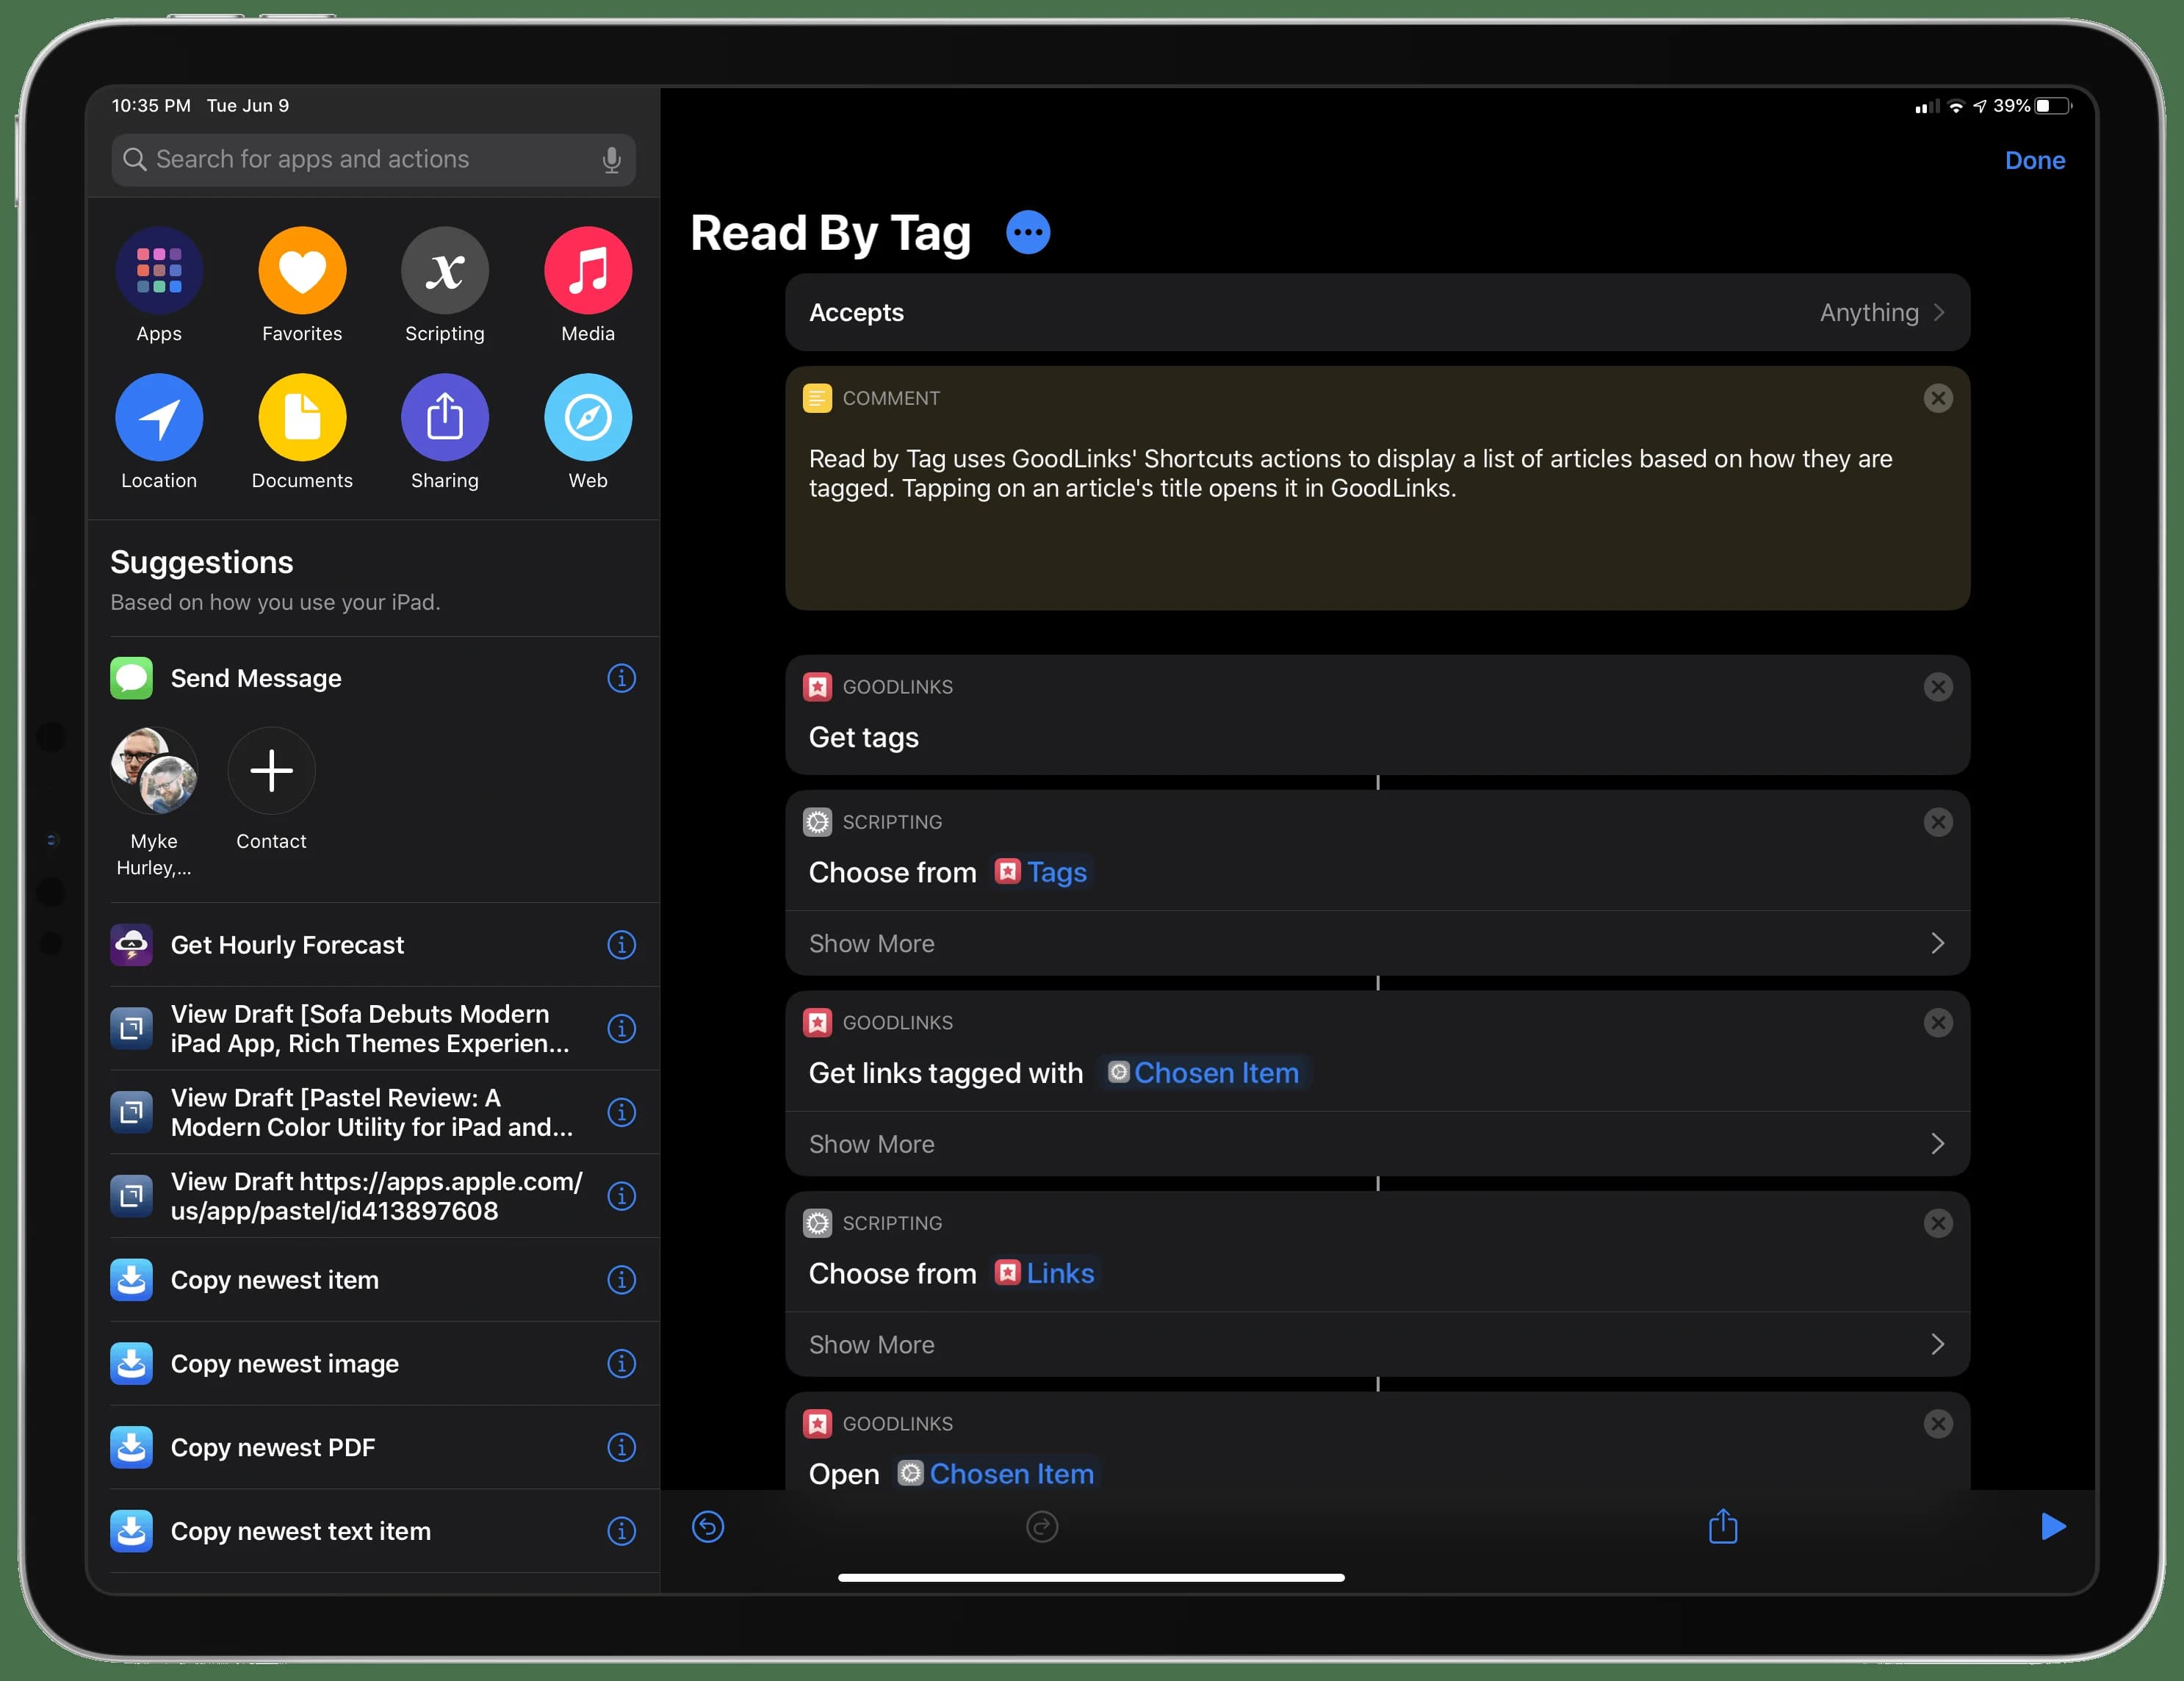Viewport: 2184px width, 1681px height.
Task: Tap the microphone dictation icon in search
Action: point(611,160)
